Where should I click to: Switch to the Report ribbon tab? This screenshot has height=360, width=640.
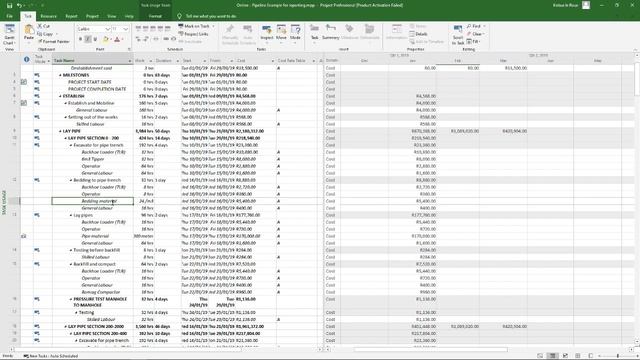click(x=71, y=16)
